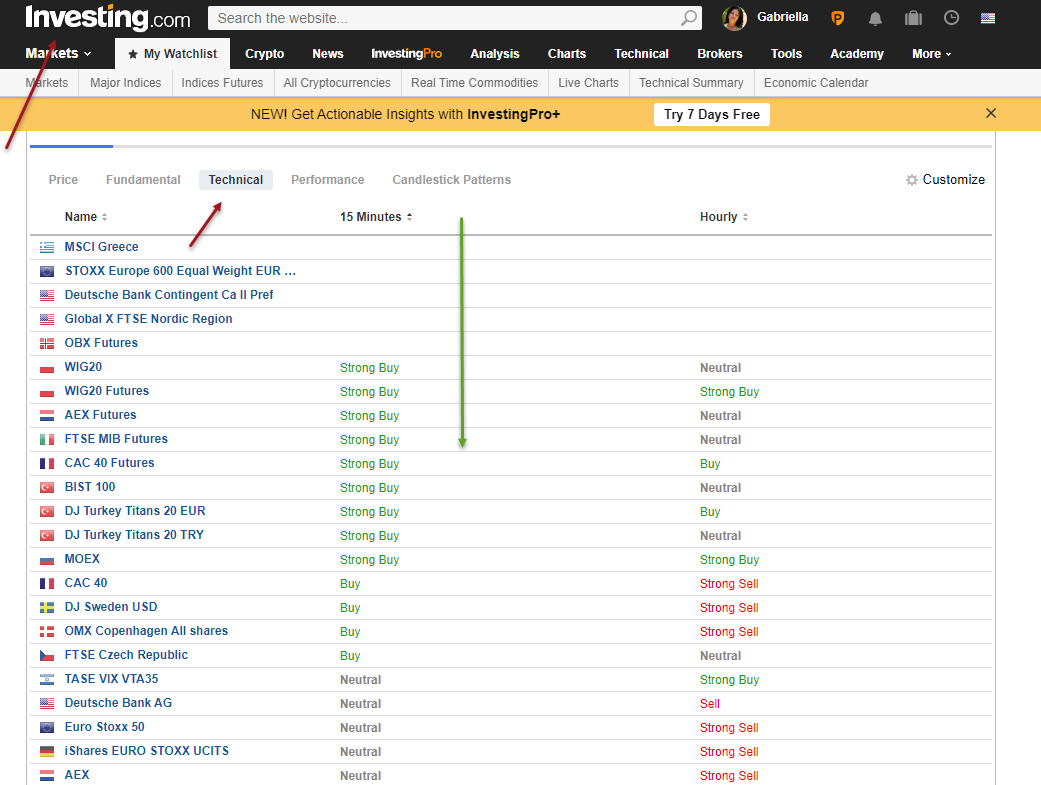Open Gabriella's profile avatar

click(734, 18)
